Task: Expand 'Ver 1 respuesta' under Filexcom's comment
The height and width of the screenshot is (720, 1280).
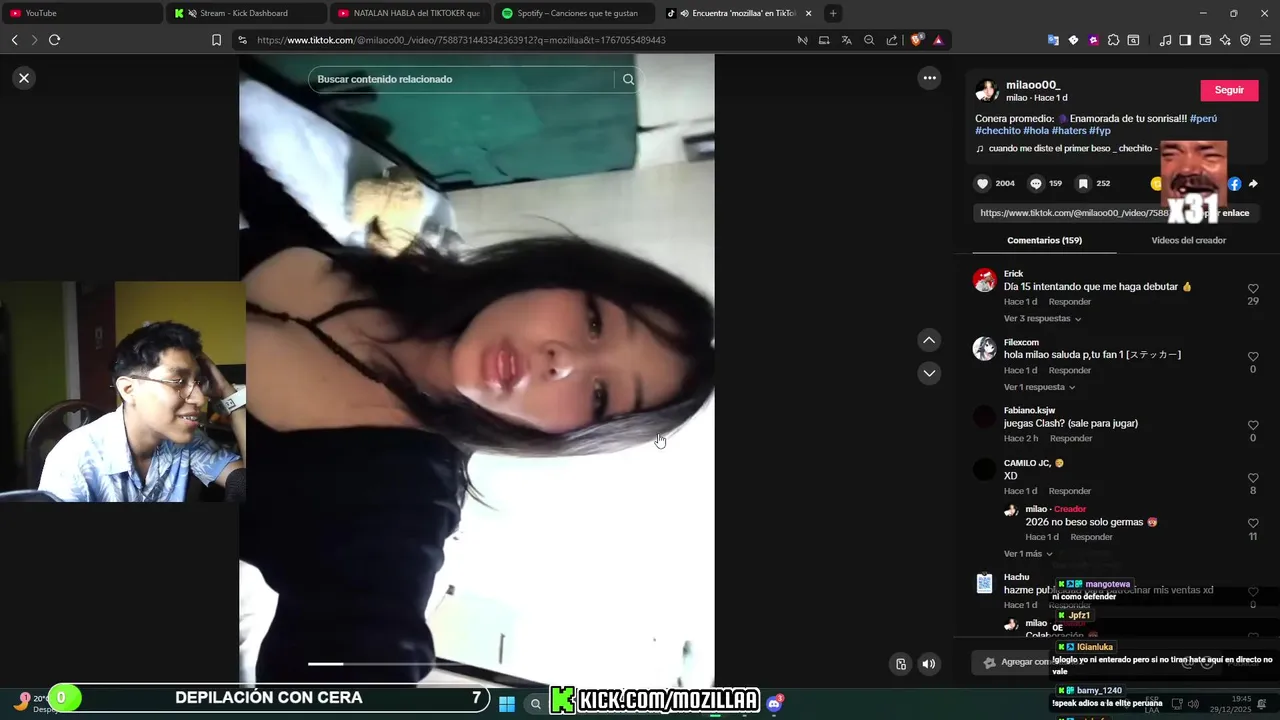Action: pos(1040,387)
